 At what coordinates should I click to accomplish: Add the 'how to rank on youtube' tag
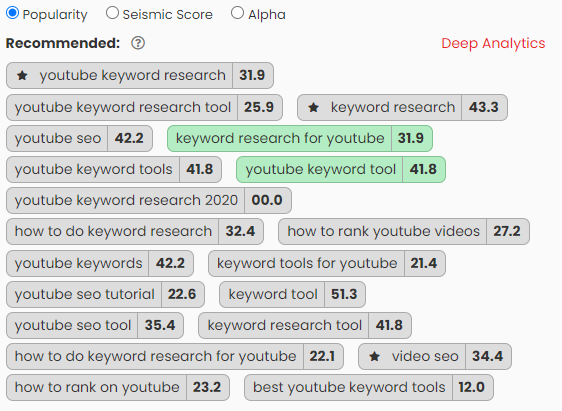click(118, 387)
